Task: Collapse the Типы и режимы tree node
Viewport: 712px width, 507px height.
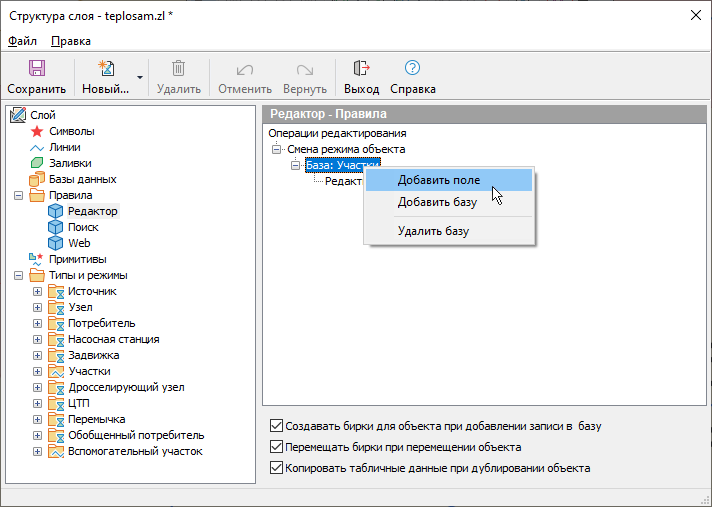Action: [19, 275]
